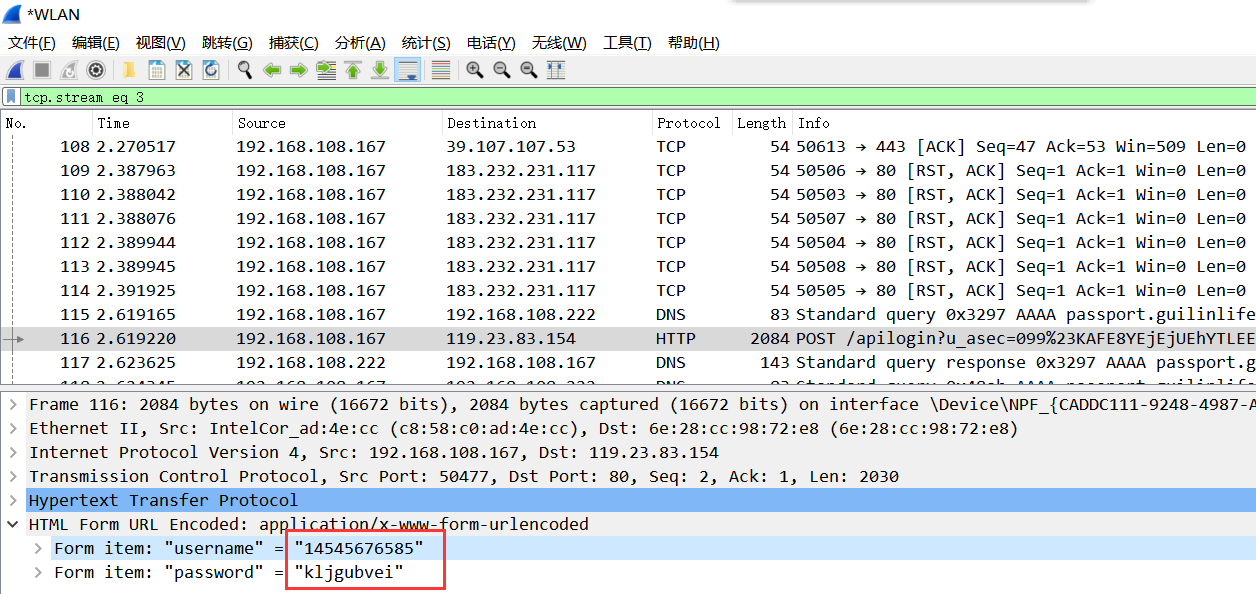Image resolution: width=1256 pixels, height=594 pixels.
Task: Open capture options gear icon
Action: (96, 70)
